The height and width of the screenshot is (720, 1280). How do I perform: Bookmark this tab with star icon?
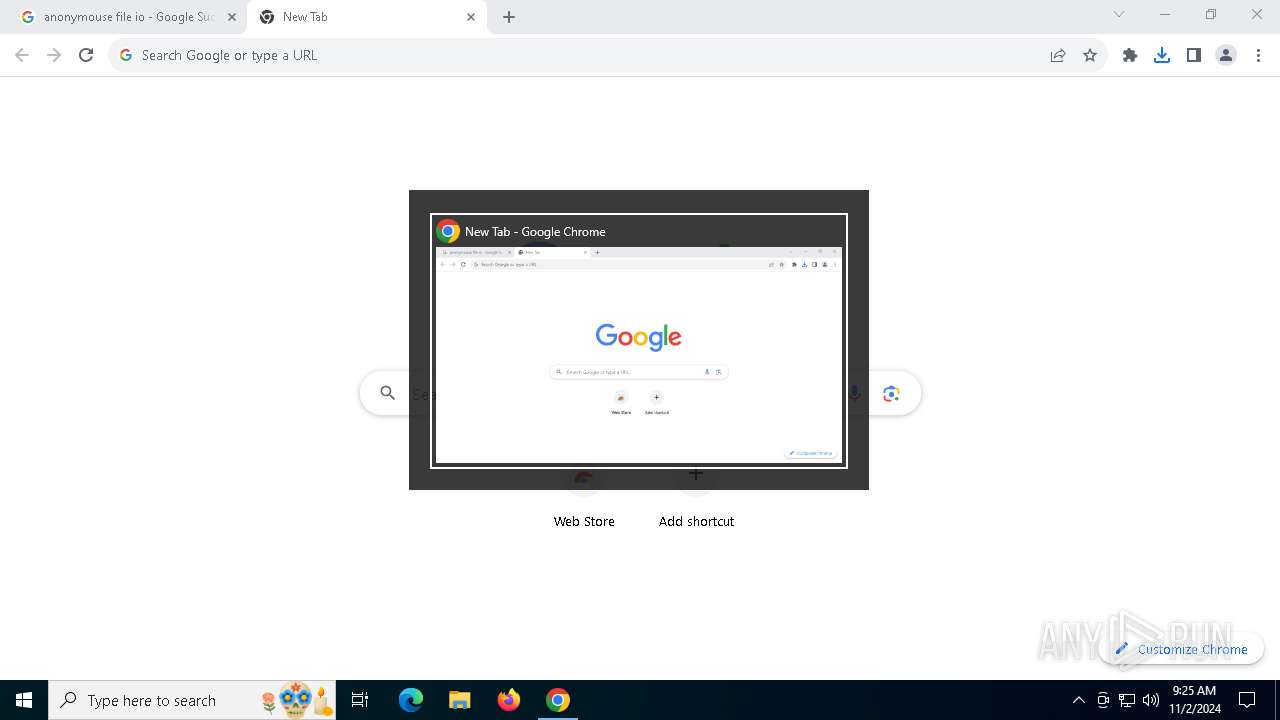point(1090,55)
